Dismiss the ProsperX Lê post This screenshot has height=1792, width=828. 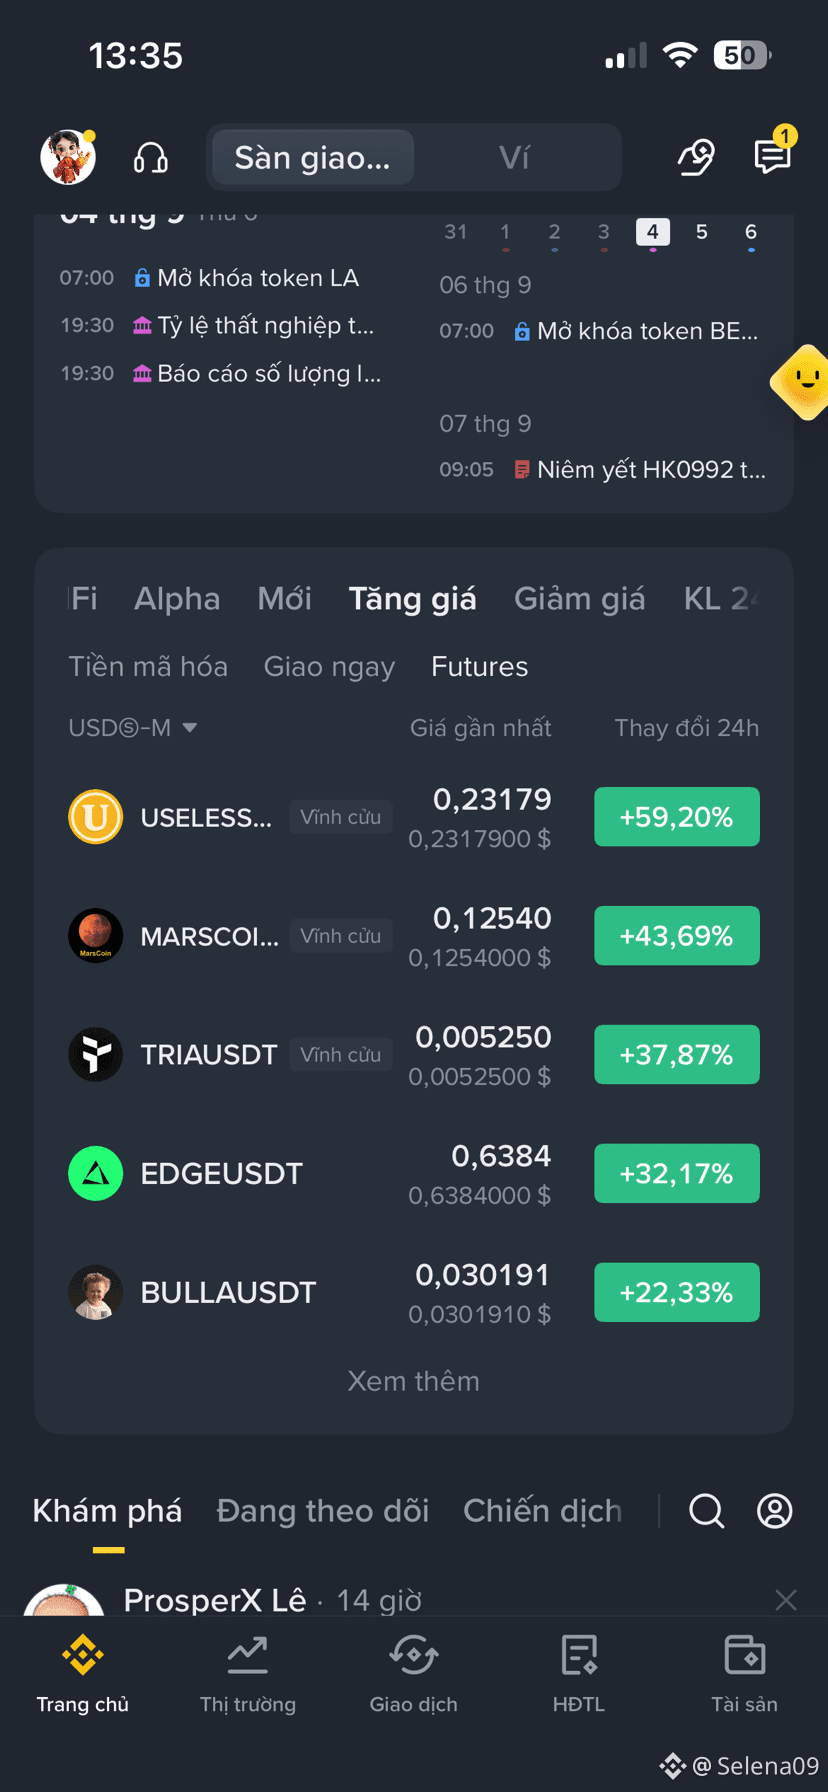(786, 1600)
